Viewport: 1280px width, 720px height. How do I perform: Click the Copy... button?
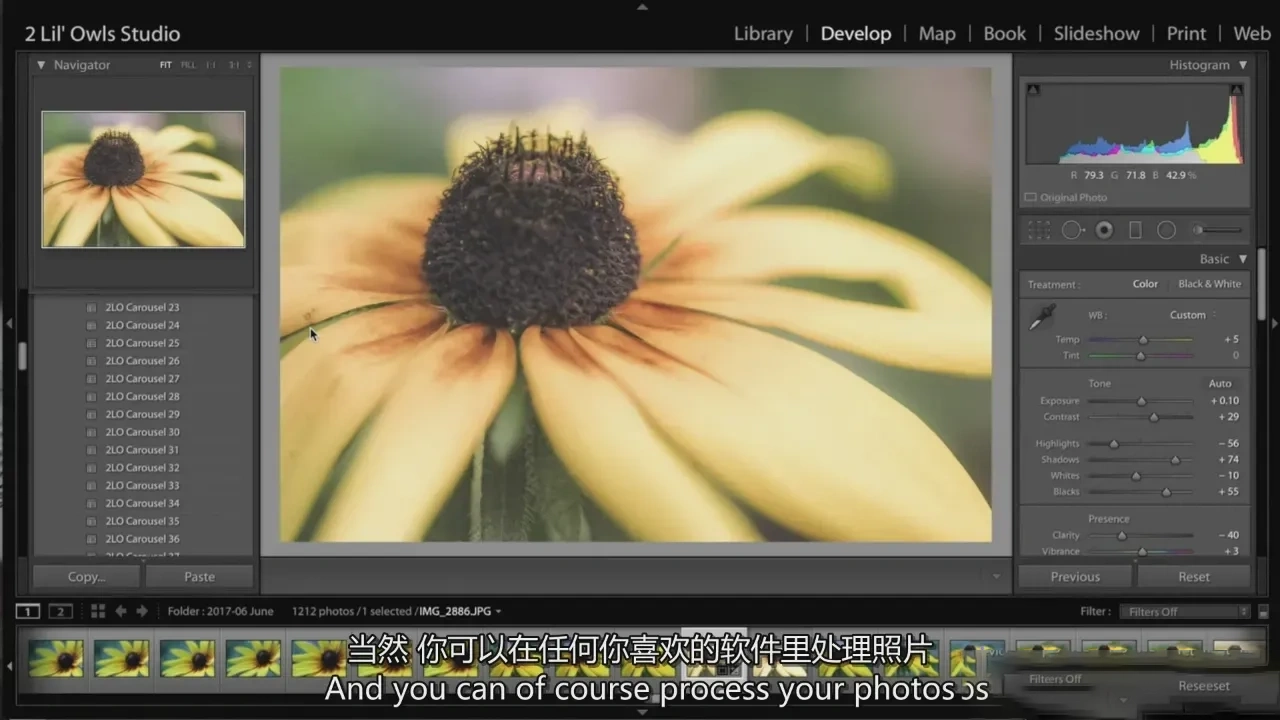point(87,576)
